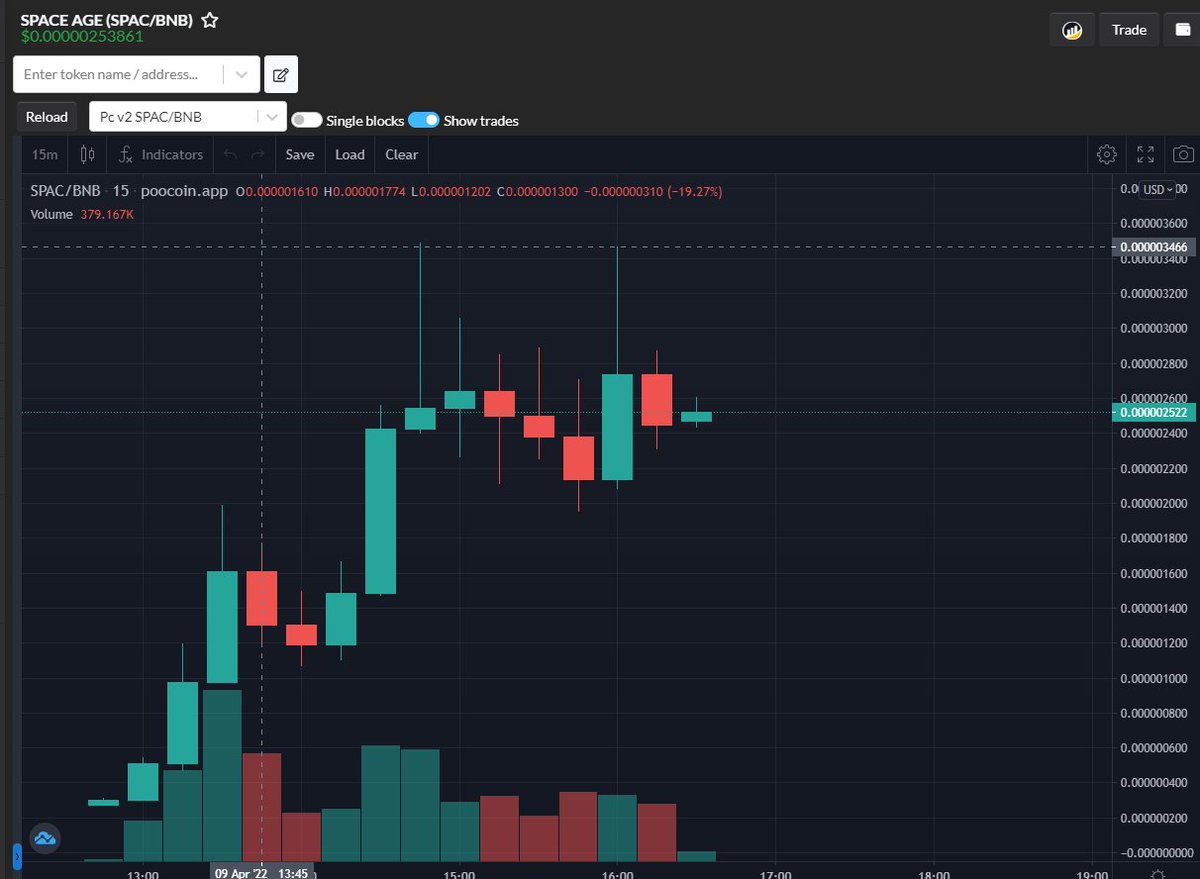Open chart settings gear
This screenshot has width=1200, height=879.
pos(1106,154)
